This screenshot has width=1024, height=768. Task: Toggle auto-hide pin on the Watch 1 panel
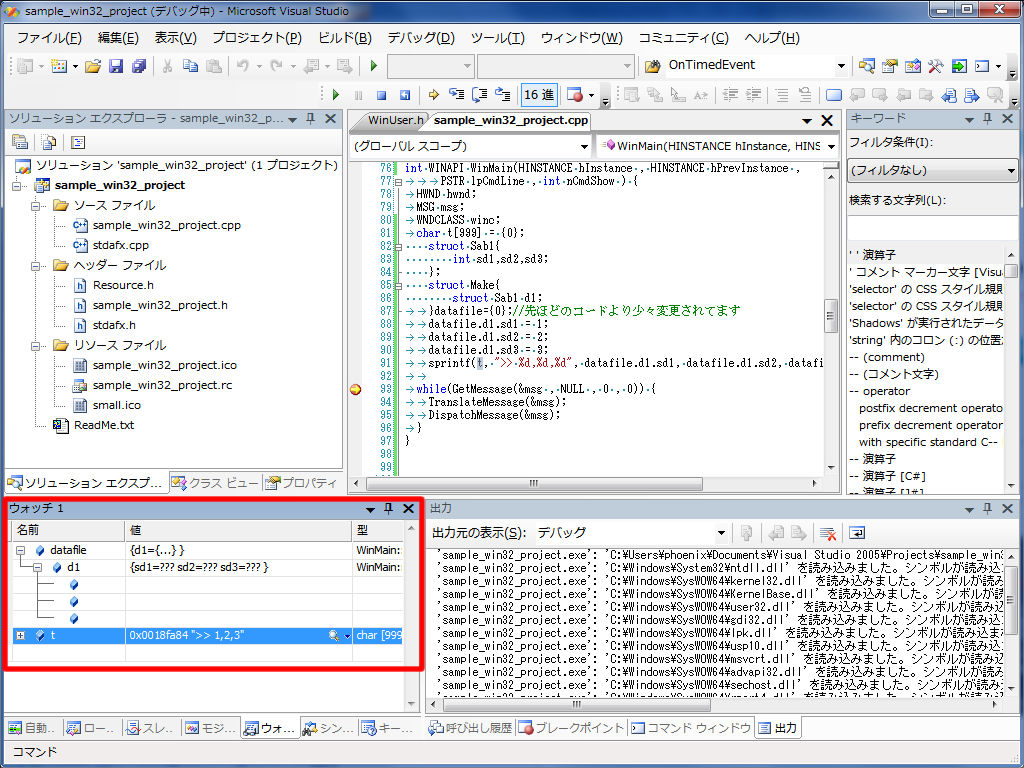click(389, 509)
